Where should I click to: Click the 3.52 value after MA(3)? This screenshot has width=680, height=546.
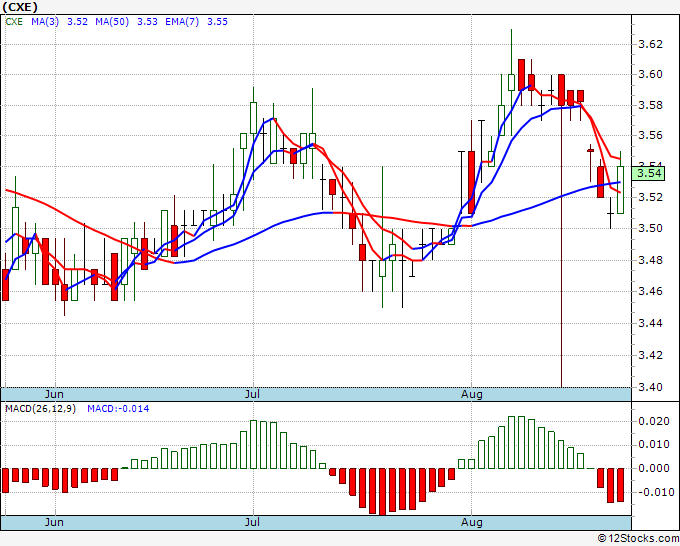coord(78,22)
